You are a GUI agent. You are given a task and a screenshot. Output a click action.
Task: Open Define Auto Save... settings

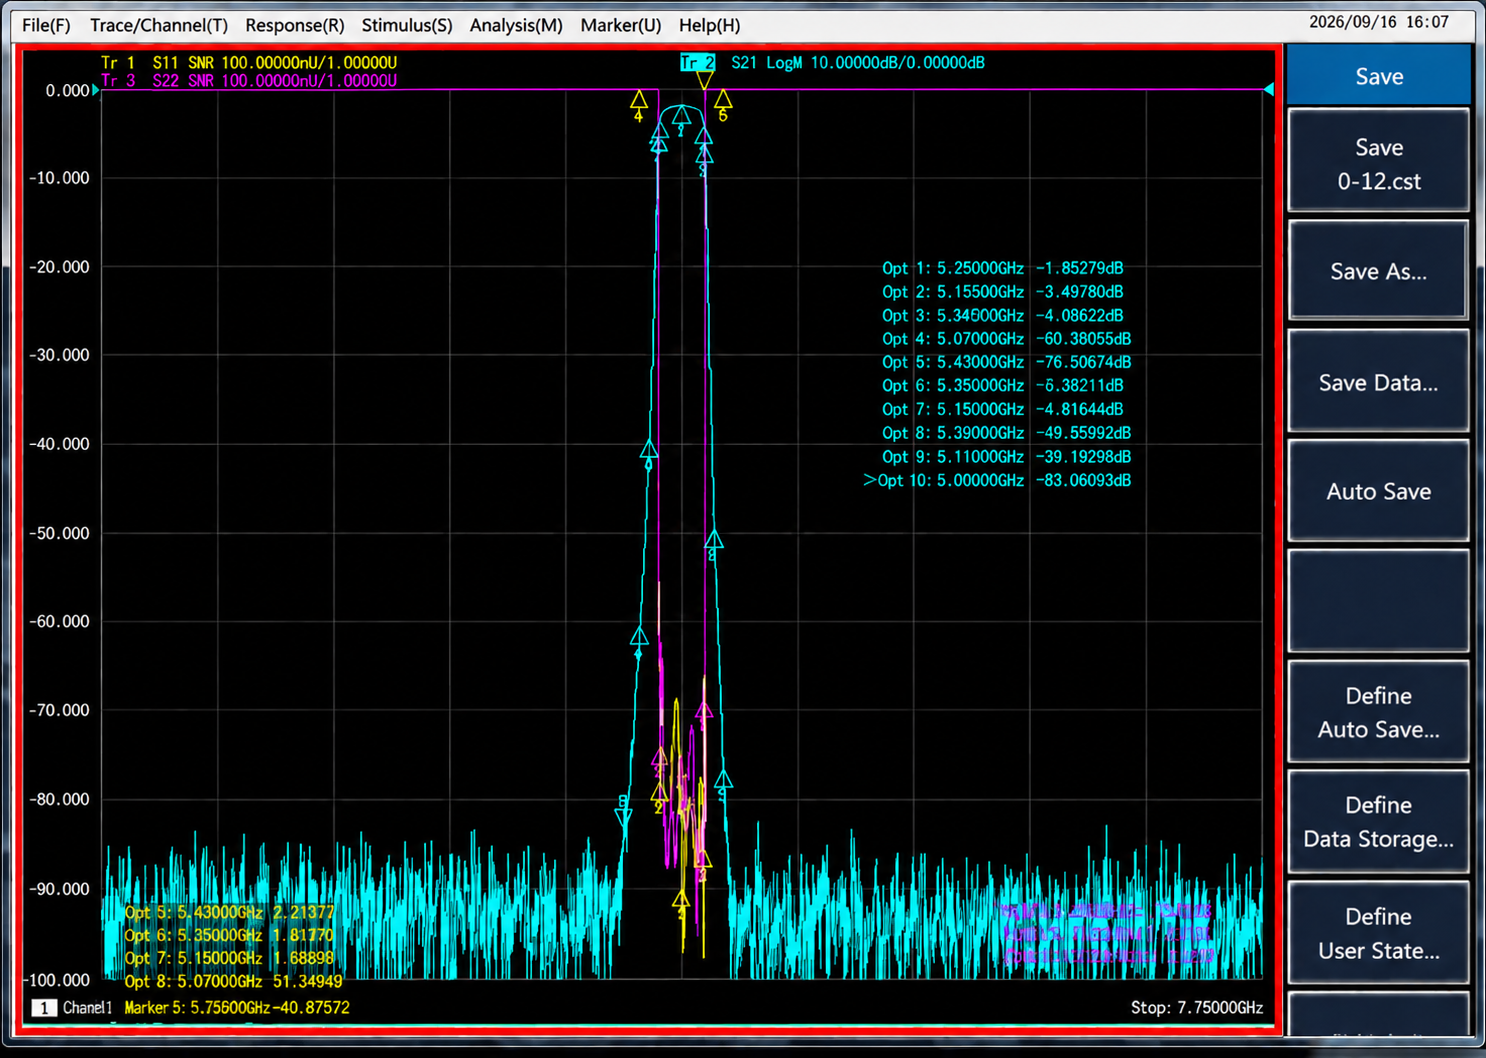click(x=1379, y=712)
